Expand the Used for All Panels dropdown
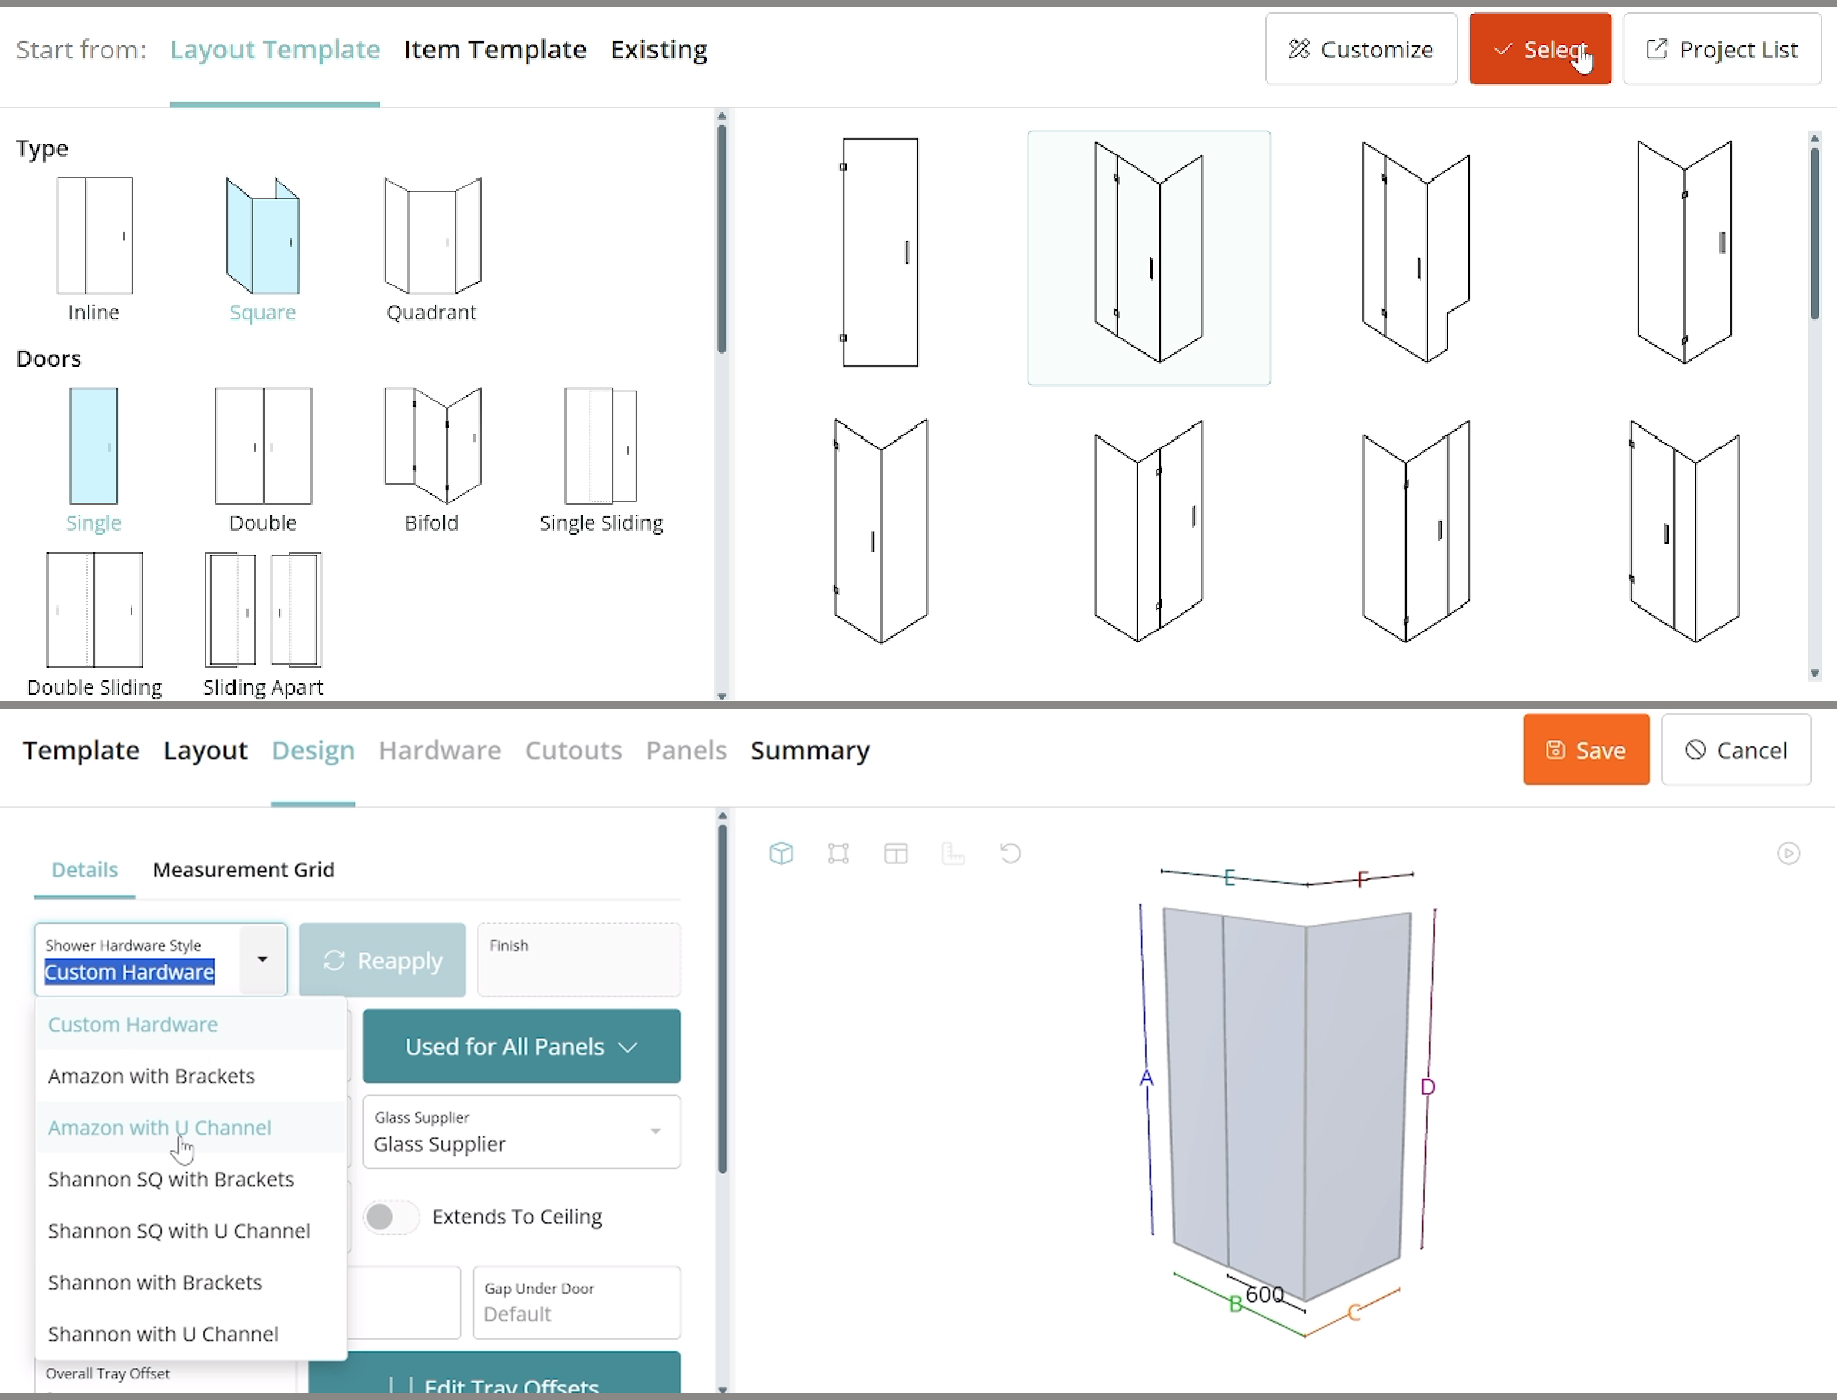 522,1046
